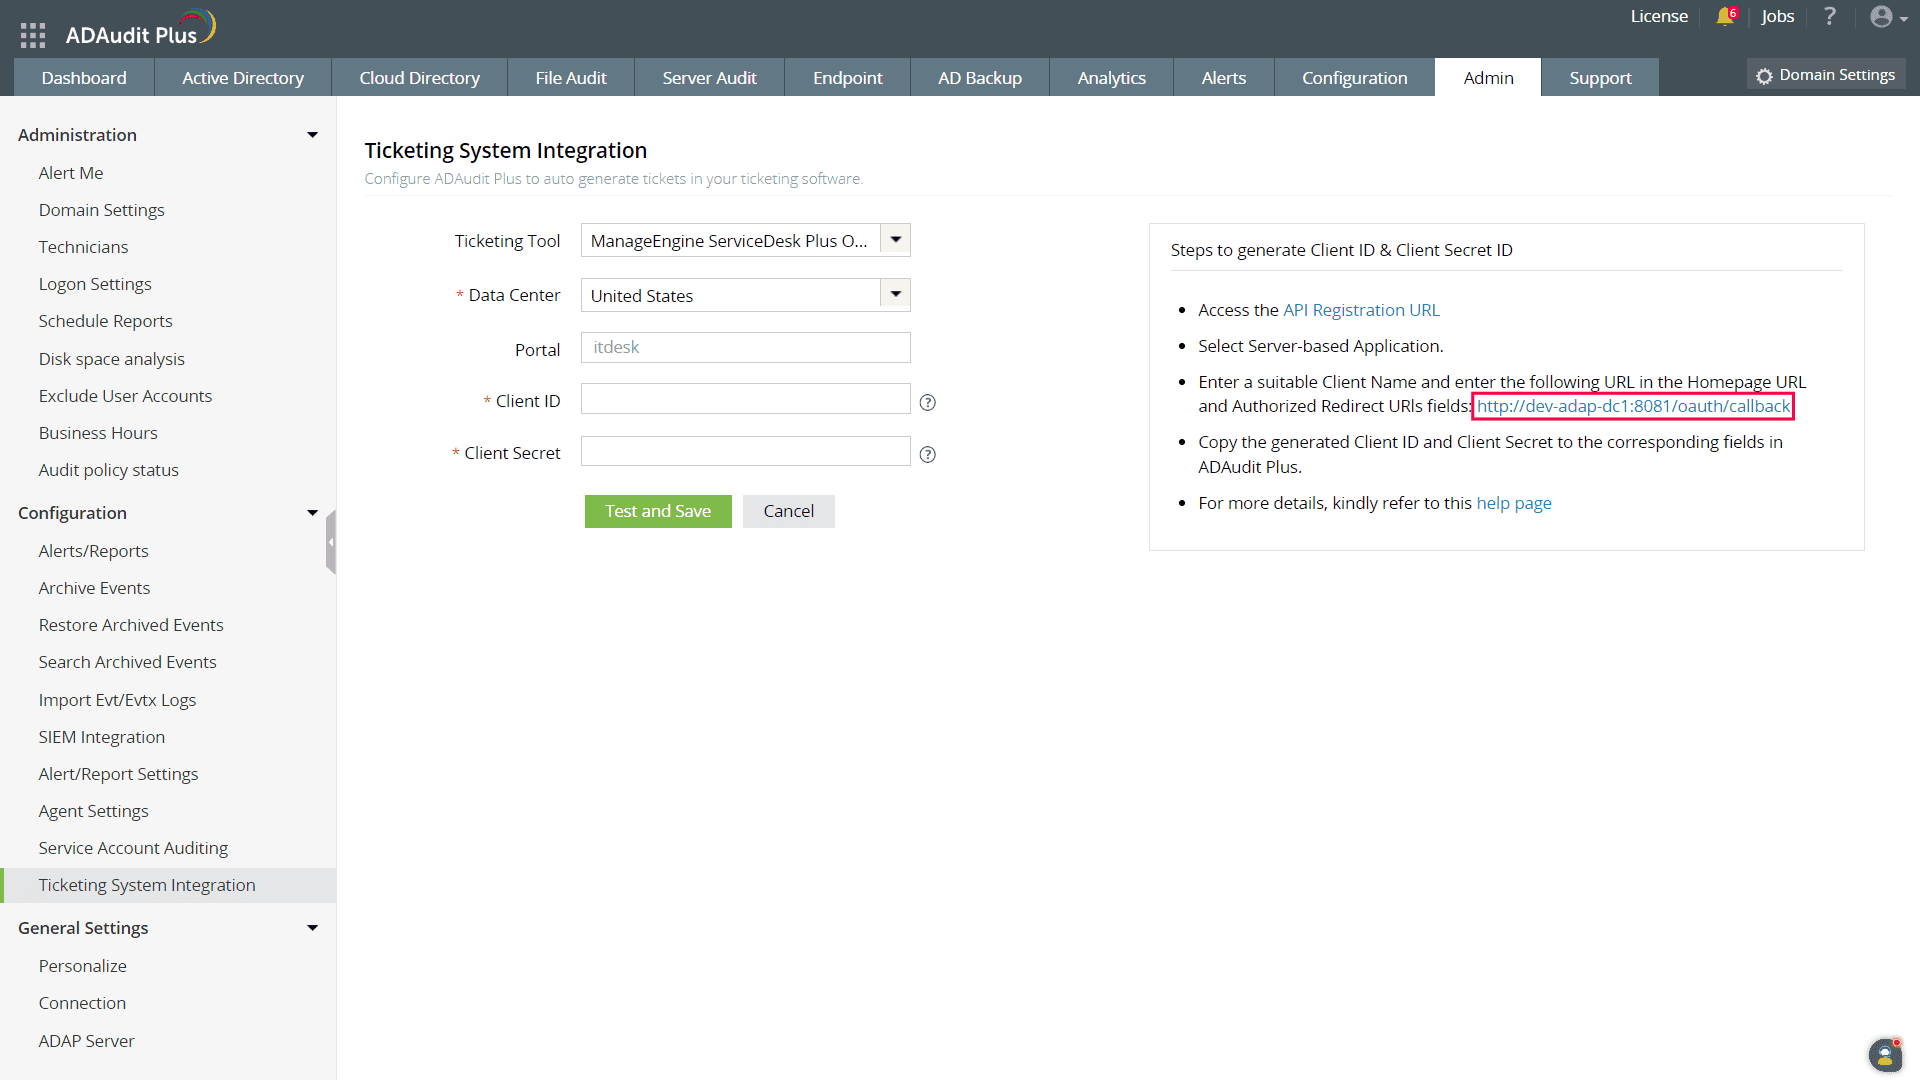Collapse the General Settings section
Screen dimensions: 1920x1080
point(312,928)
